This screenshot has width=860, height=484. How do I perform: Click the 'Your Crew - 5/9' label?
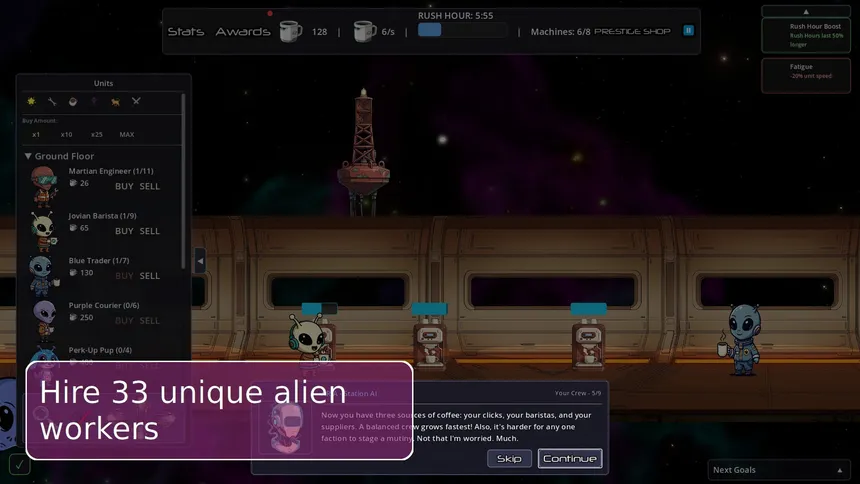point(578,393)
